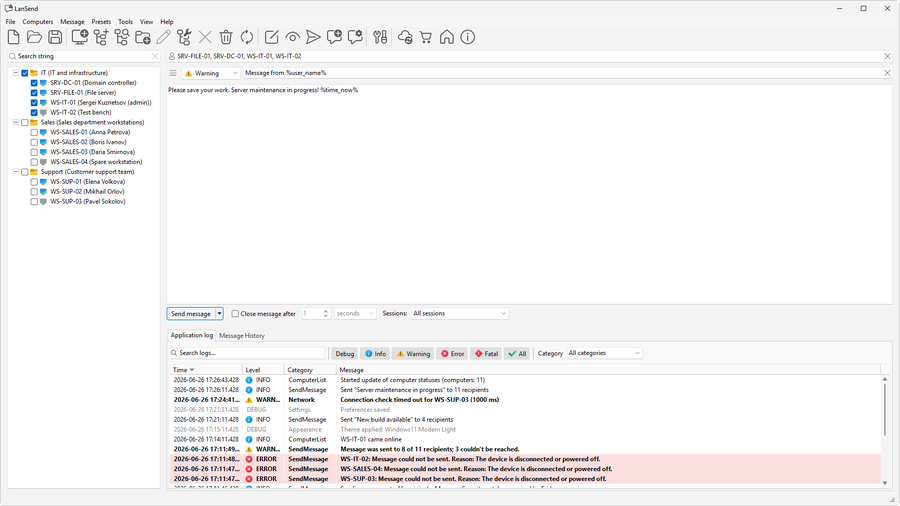This screenshot has height=506, width=900.
Task: Check the Support group checkbox
Action: pos(25,172)
